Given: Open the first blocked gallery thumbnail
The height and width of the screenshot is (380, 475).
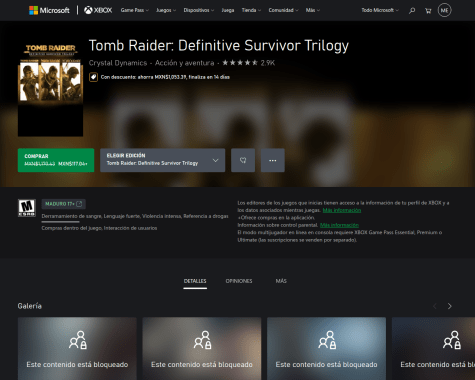Looking at the screenshot, I should pos(77,348).
